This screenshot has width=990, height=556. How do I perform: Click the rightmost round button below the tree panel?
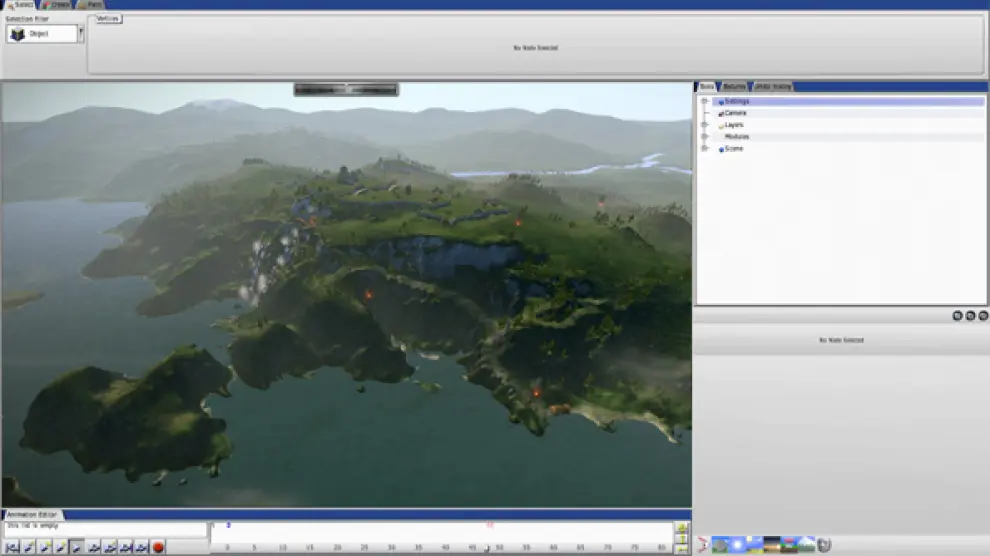pos(982,316)
